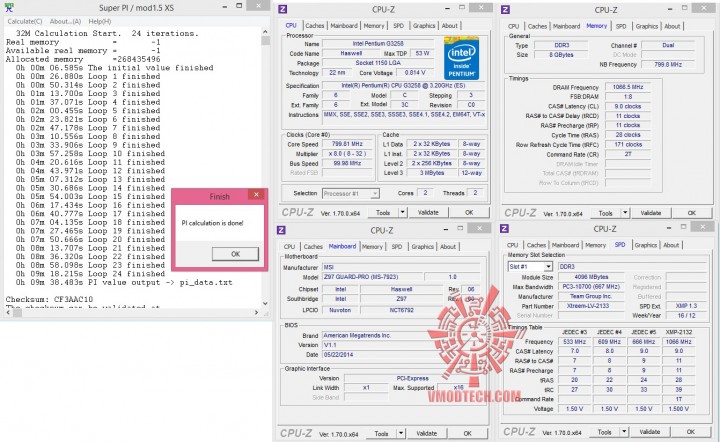Click Super PI horizontal scrollbar right arrow
Screen dimensions: 720x442
pyautogui.click(x=256, y=313)
